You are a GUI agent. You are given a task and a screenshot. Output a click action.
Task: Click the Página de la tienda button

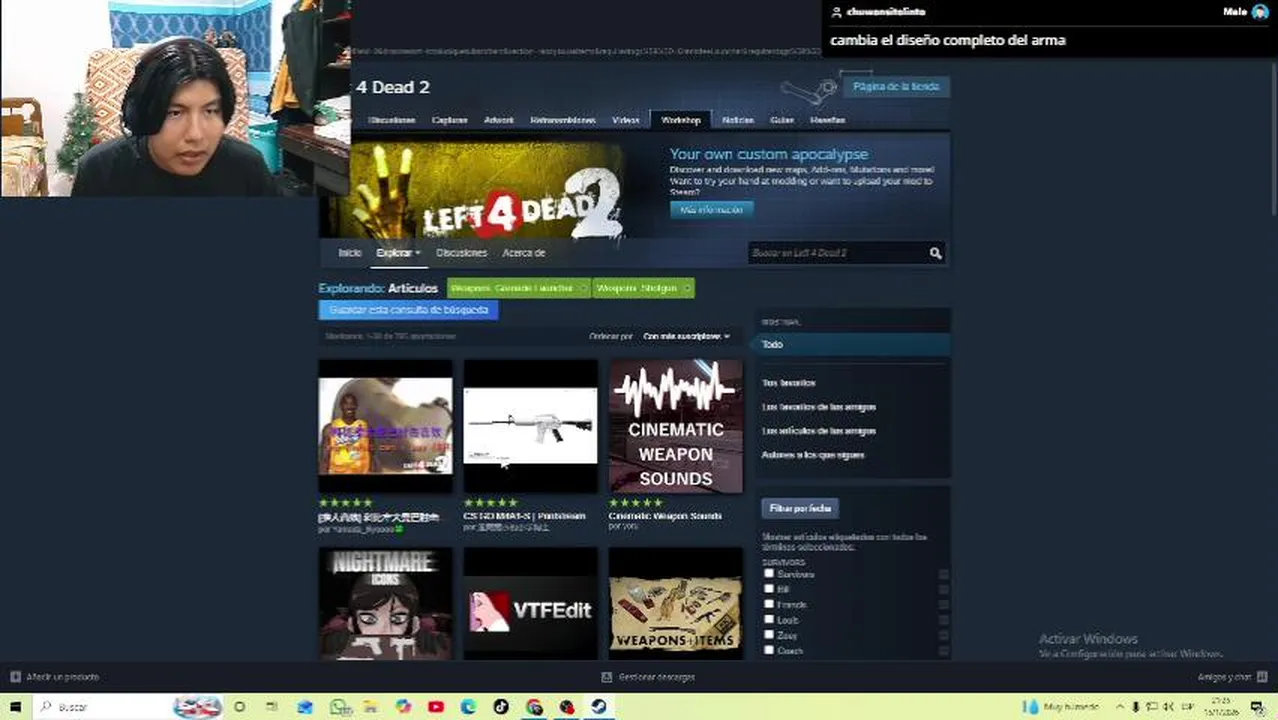pyautogui.click(x=896, y=87)
